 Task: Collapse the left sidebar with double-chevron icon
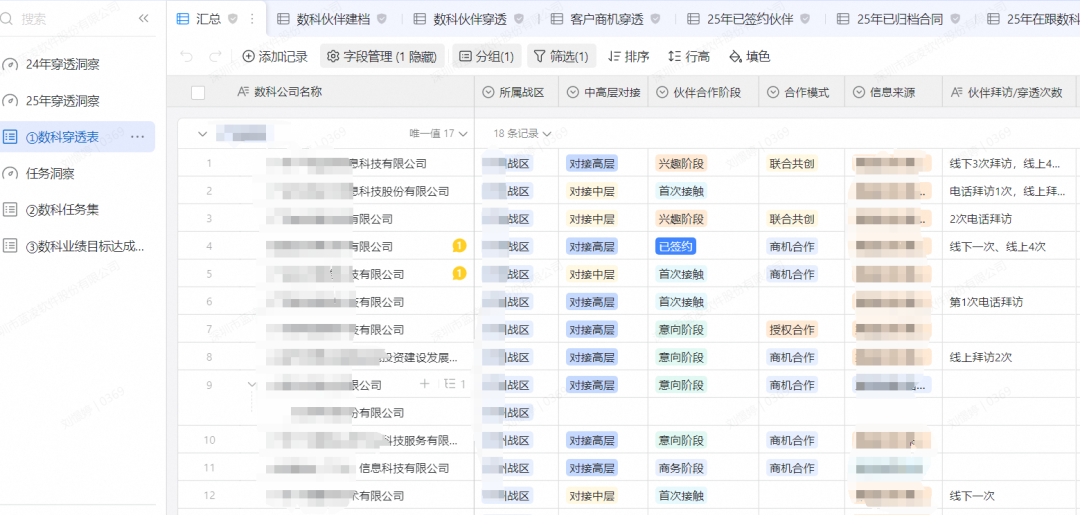coord(144,18)
